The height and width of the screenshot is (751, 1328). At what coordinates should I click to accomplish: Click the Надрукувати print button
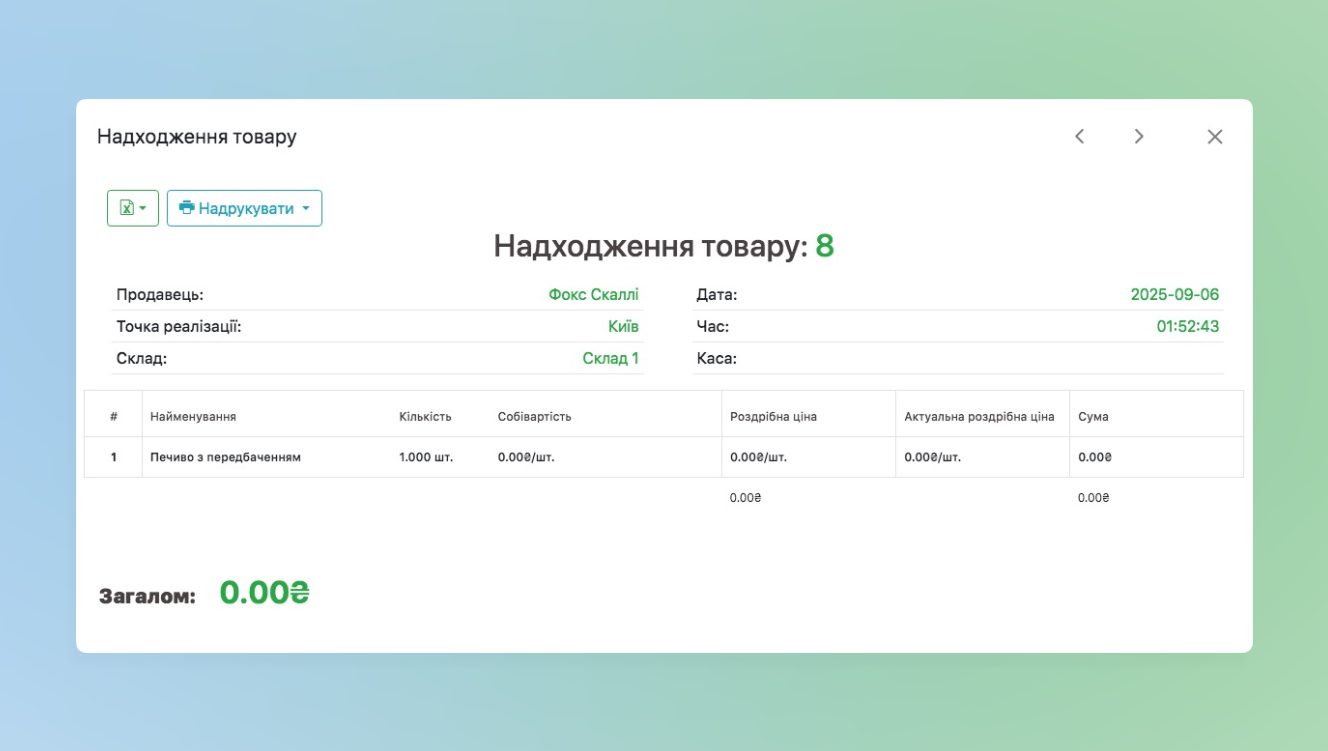[245, 208]
